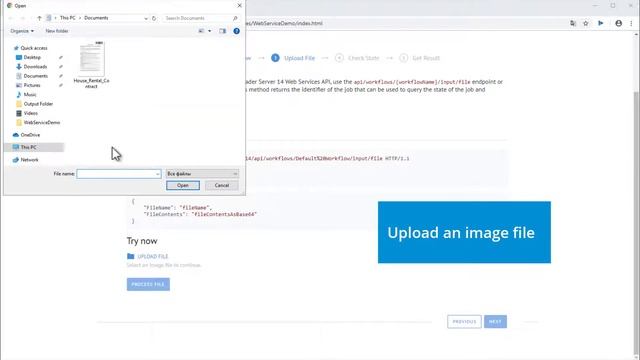Click Forward arrow in Open dialog

23,18
